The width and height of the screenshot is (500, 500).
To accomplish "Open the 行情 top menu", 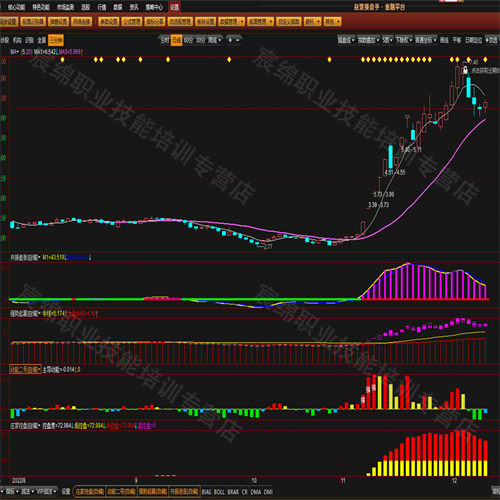I will (102, 7).
